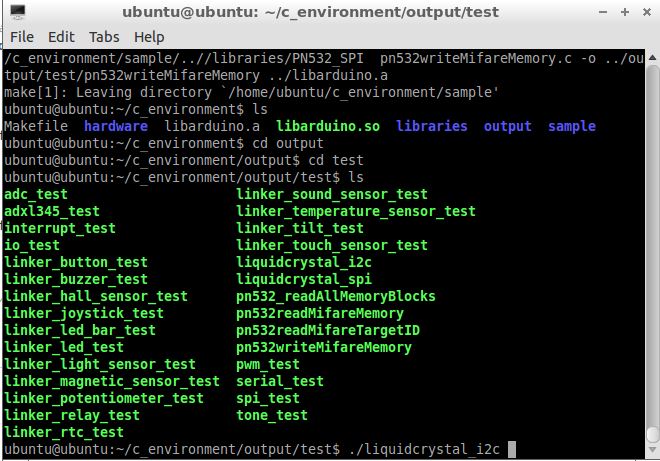Click the terminal monitor icon in title bar

(x=18, y=11)
